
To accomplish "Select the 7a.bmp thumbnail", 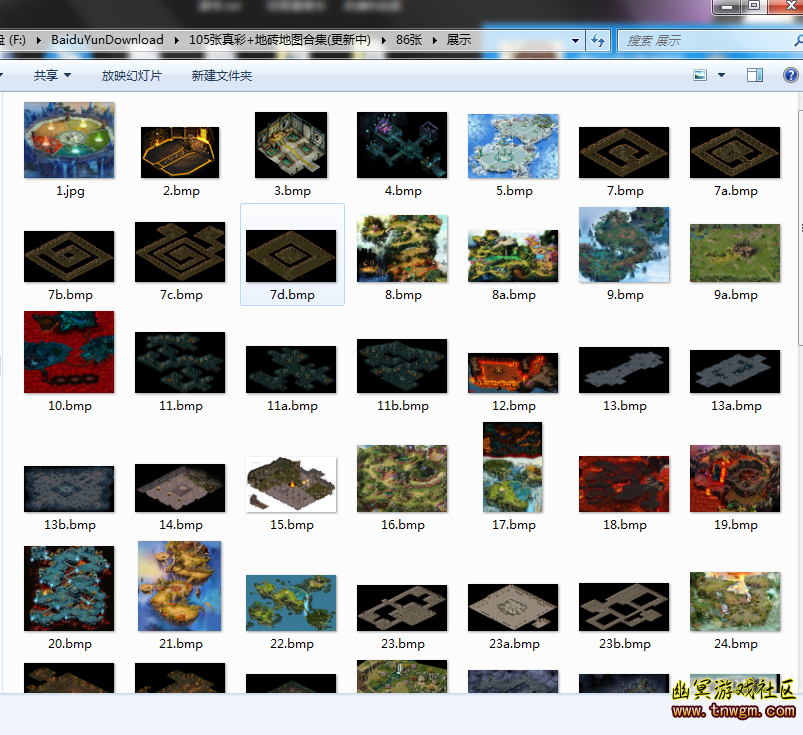I will [x=735, y=152].
